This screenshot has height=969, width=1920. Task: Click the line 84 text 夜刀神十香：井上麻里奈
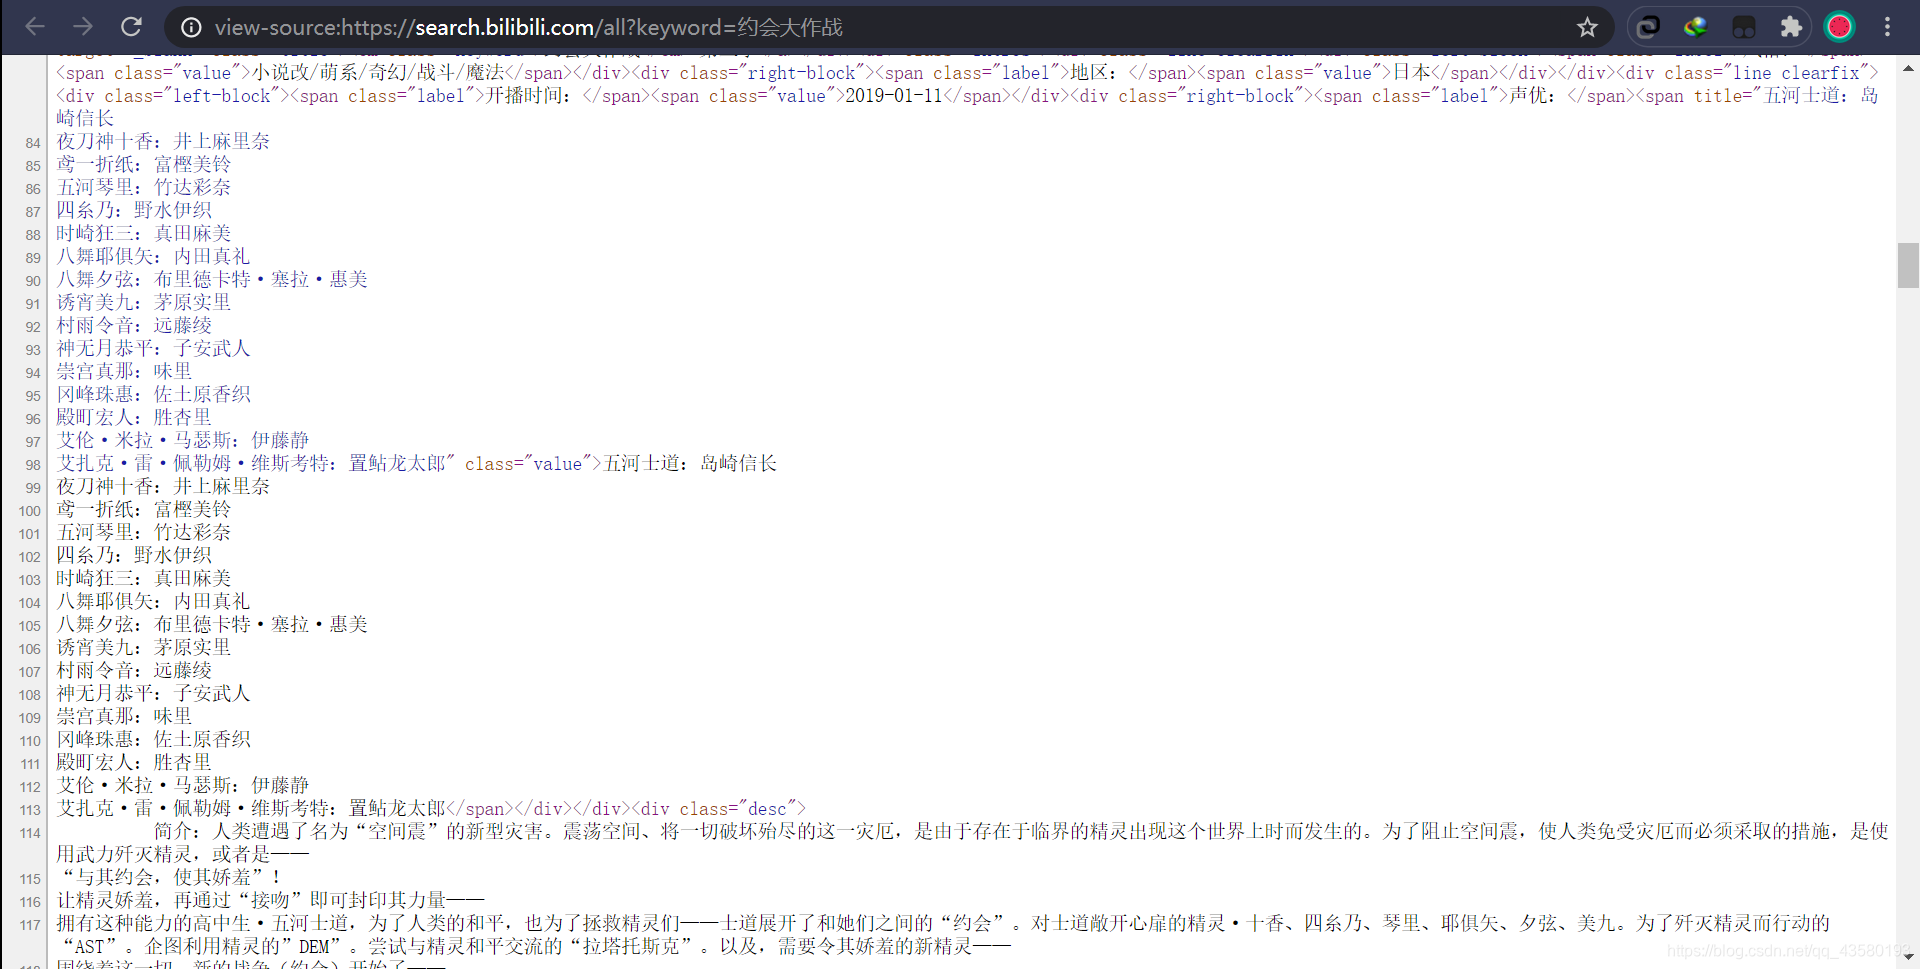tap(163, 141)
